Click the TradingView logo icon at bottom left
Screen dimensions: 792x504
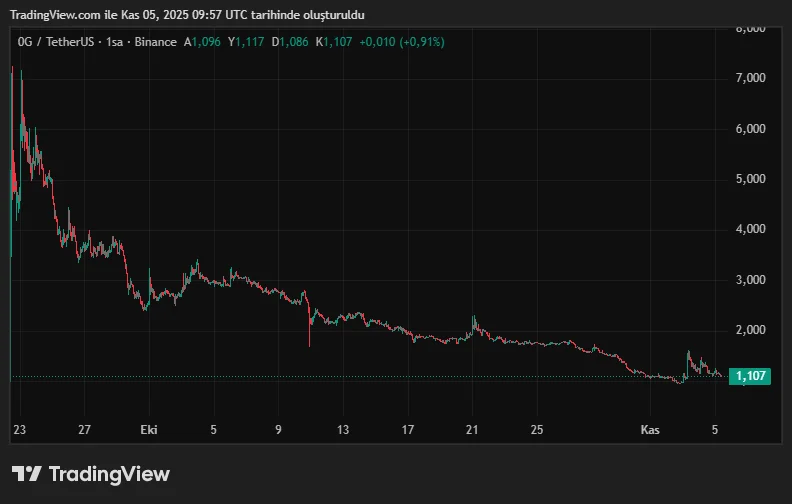[x=27, y=473]
